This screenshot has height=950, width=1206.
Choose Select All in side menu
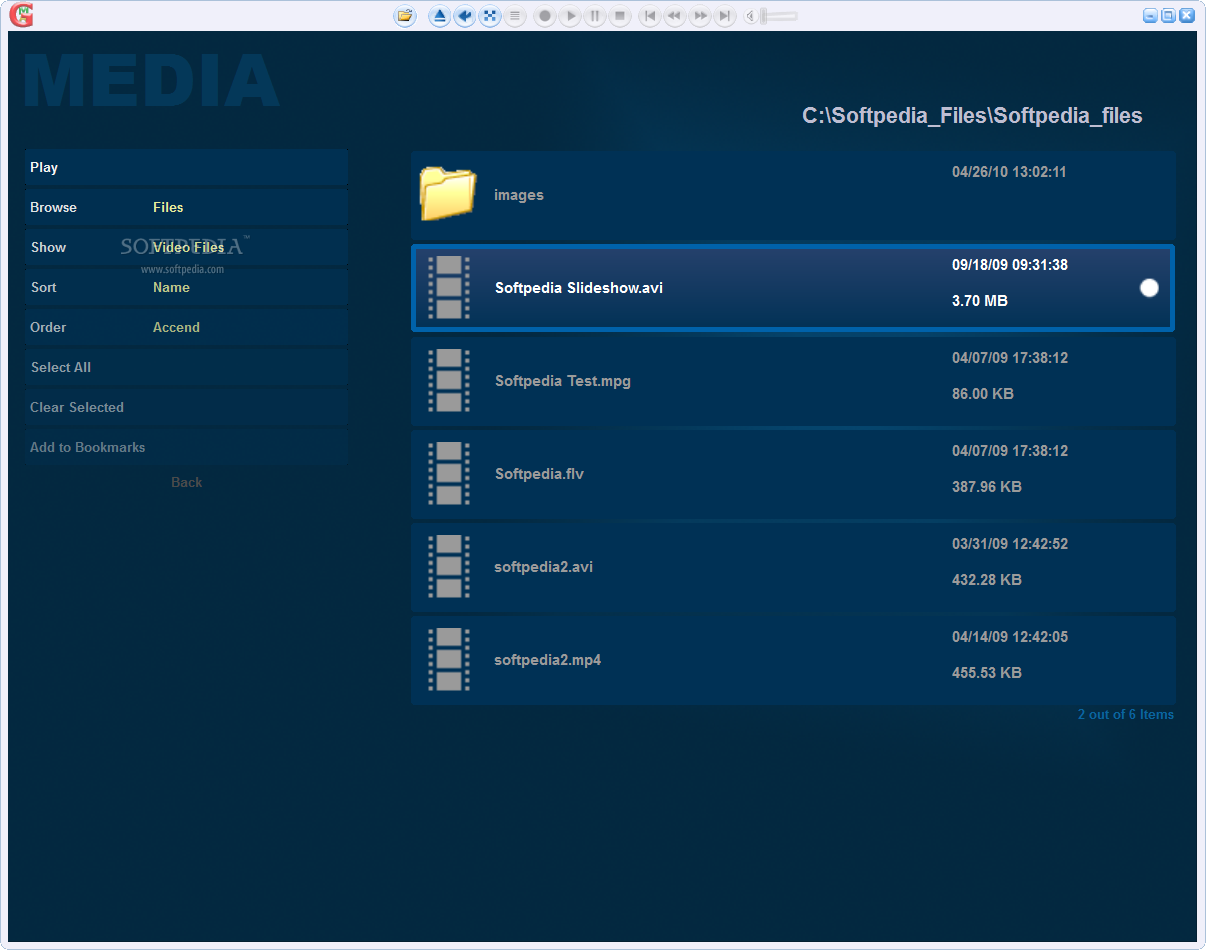click(x=186, y=367)
